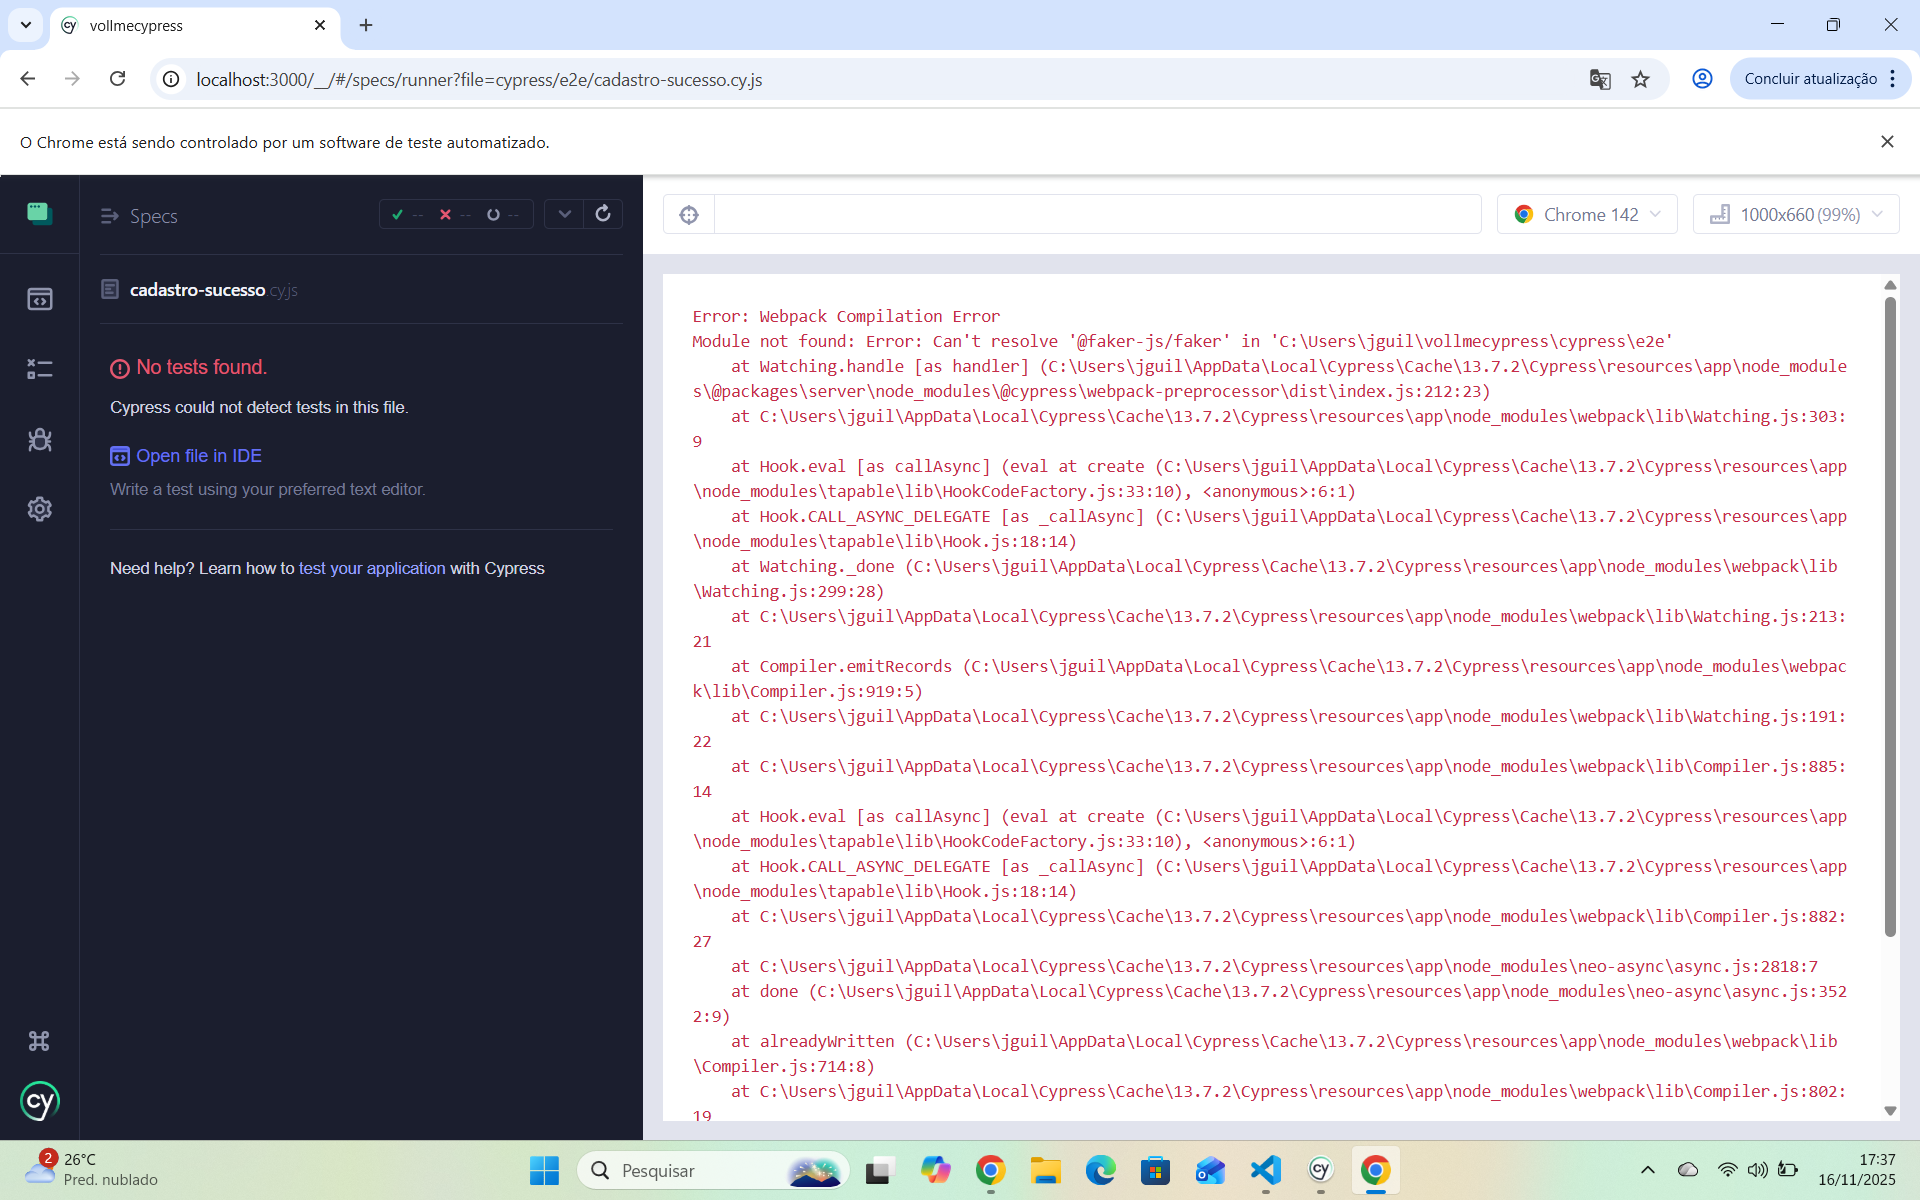Screen dimensions: 1920x1200
Task: Rerun all tests with reload icon
Action: click(x=603, y=214)
